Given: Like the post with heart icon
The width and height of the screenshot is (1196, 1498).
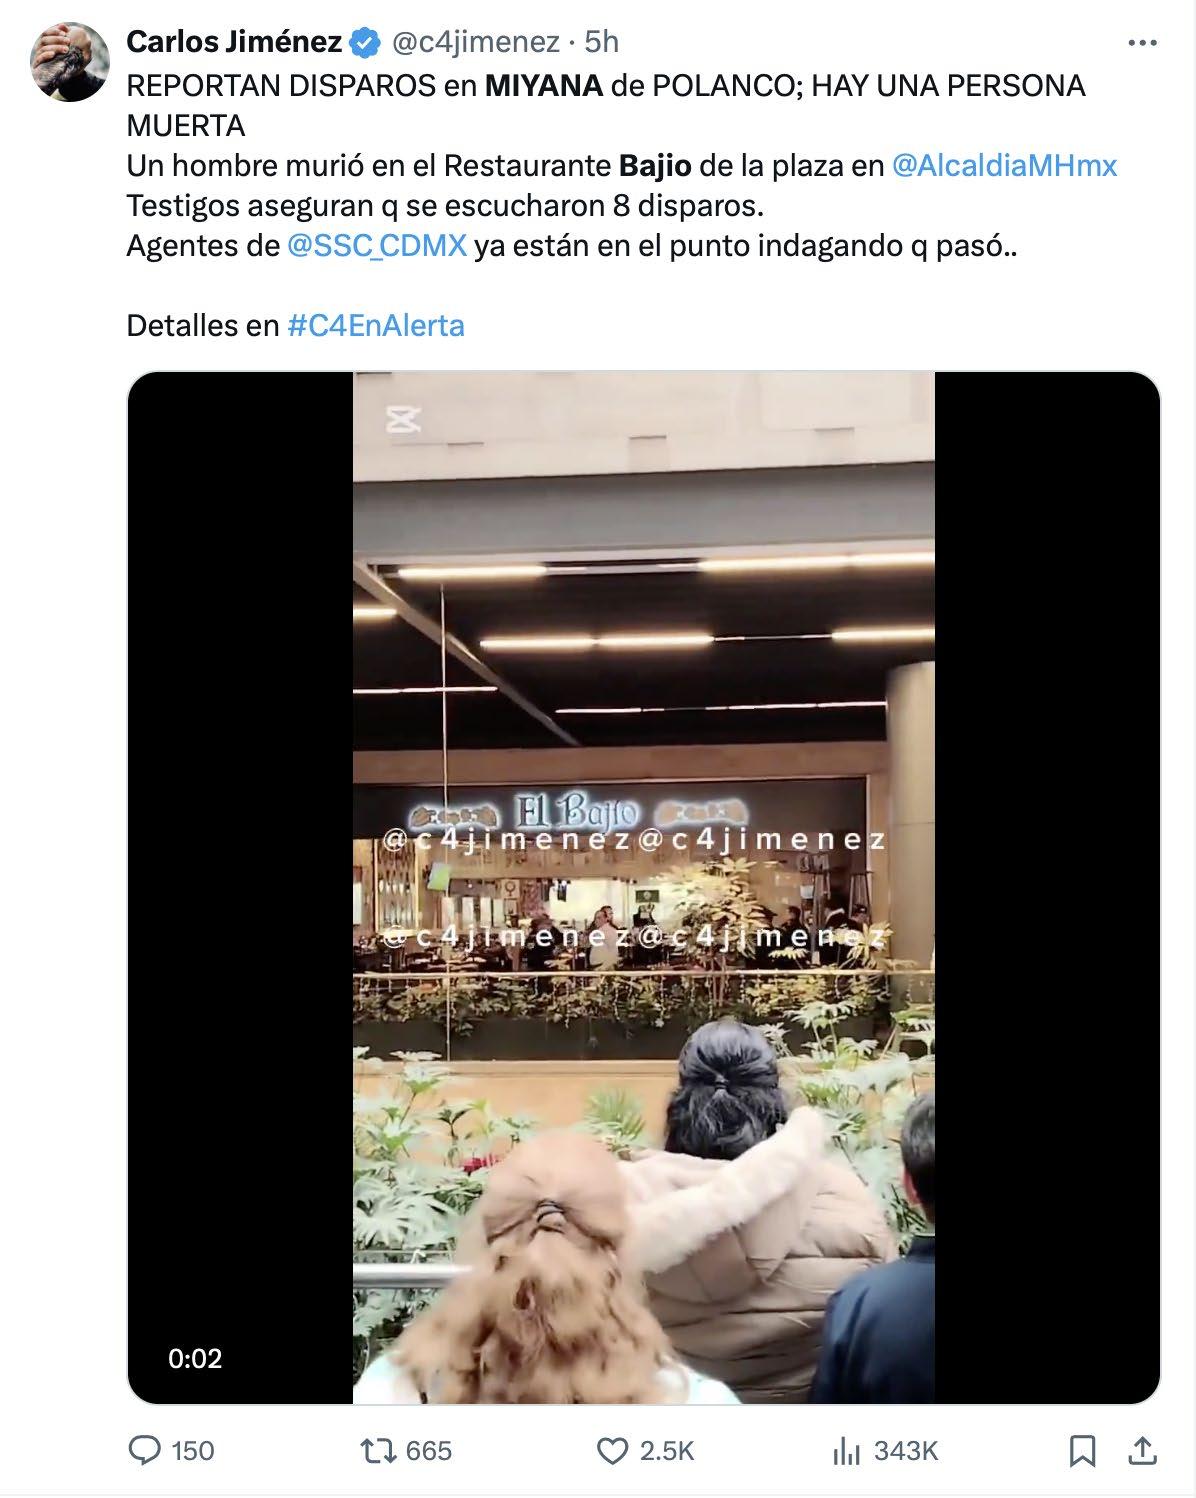Looking at the screenshot, I should (x=611, y=1450).
